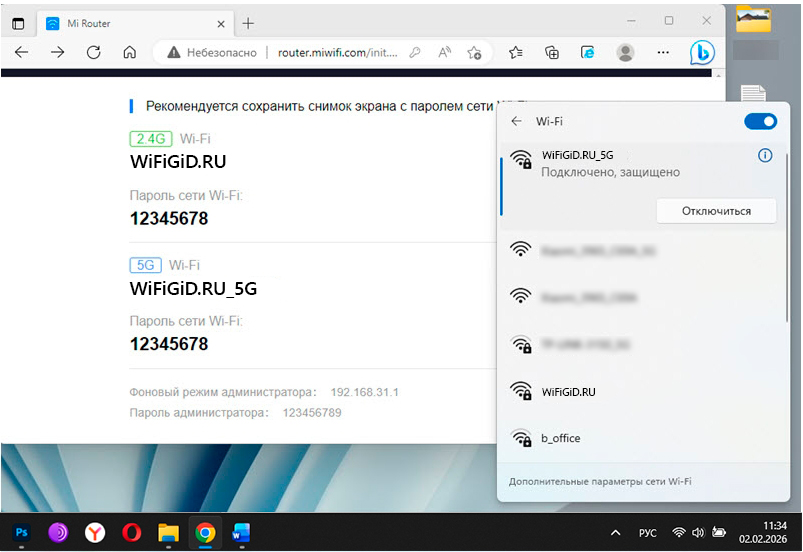Turn off the Wi-Fi toggle switch
This screenshot has width=803, height=552.
click(760, 121)
